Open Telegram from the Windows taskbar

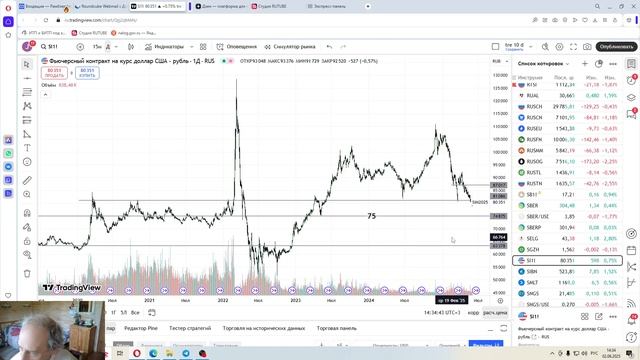[x=186, y=353]
